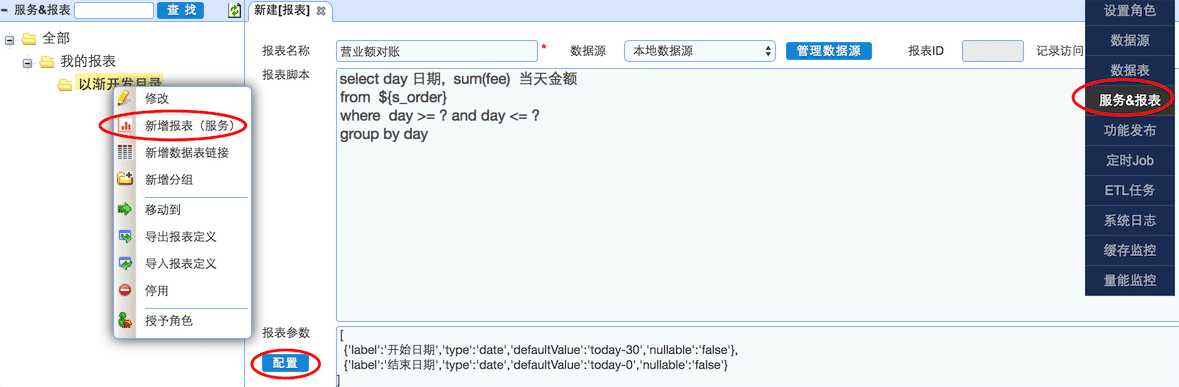Click the folder icon of 以渐开发目录
Image resolution: width=1179 pixels, height=387 pixels.
coord(65,84)
